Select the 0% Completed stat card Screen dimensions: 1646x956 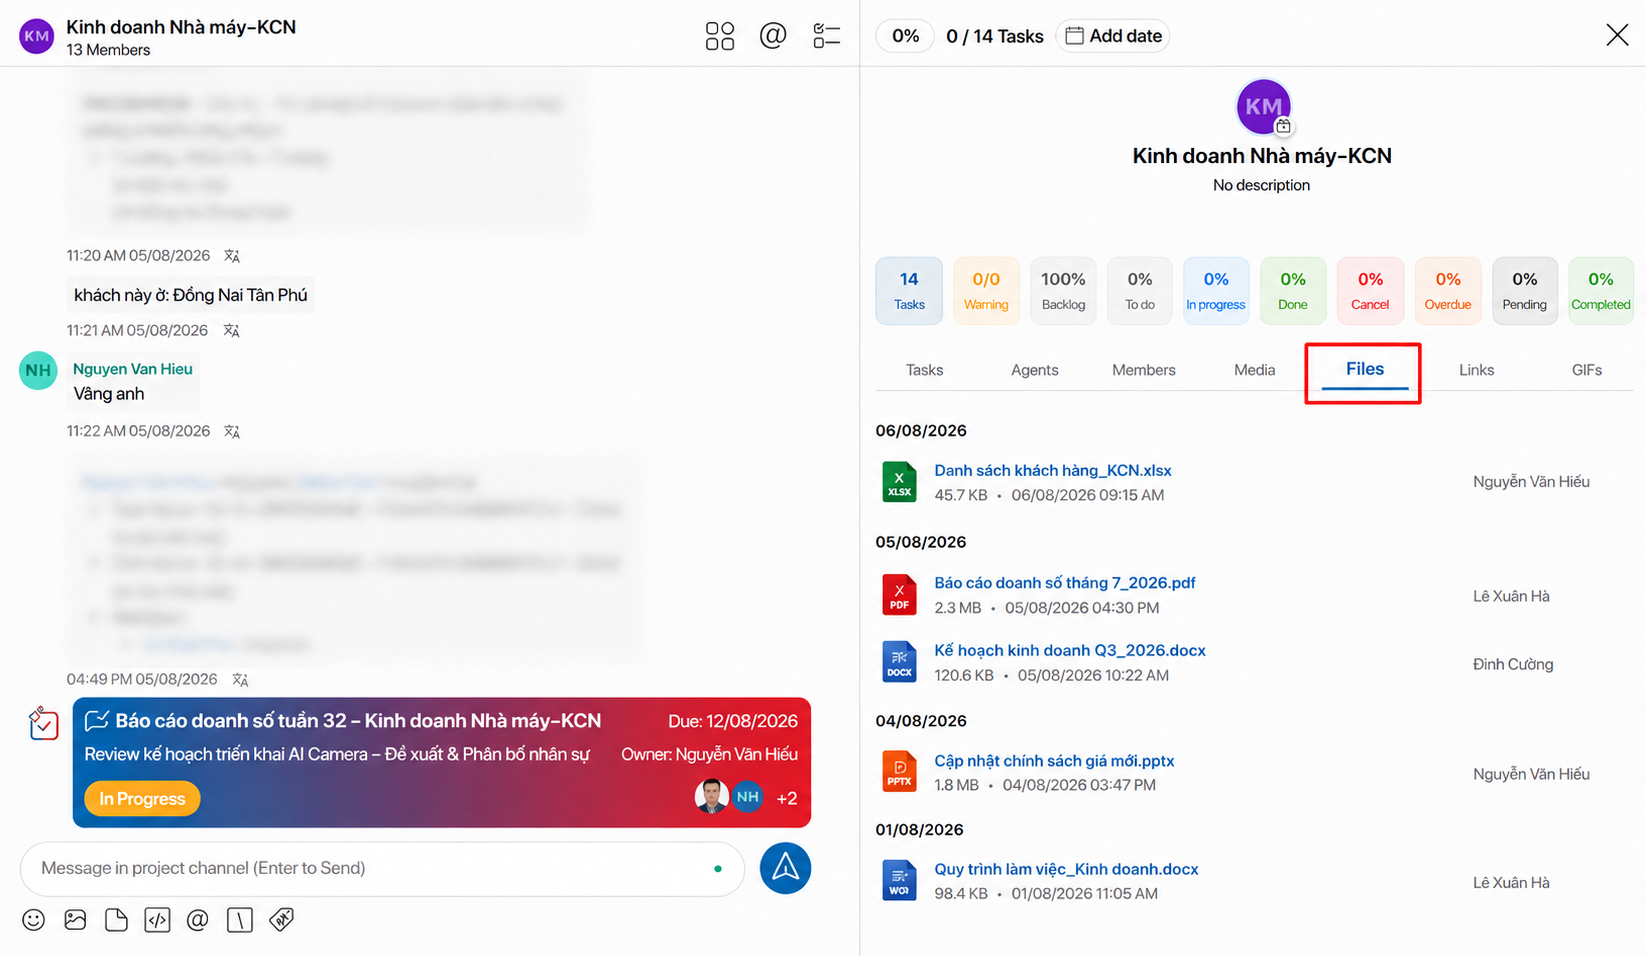(x=1601, y=291)
